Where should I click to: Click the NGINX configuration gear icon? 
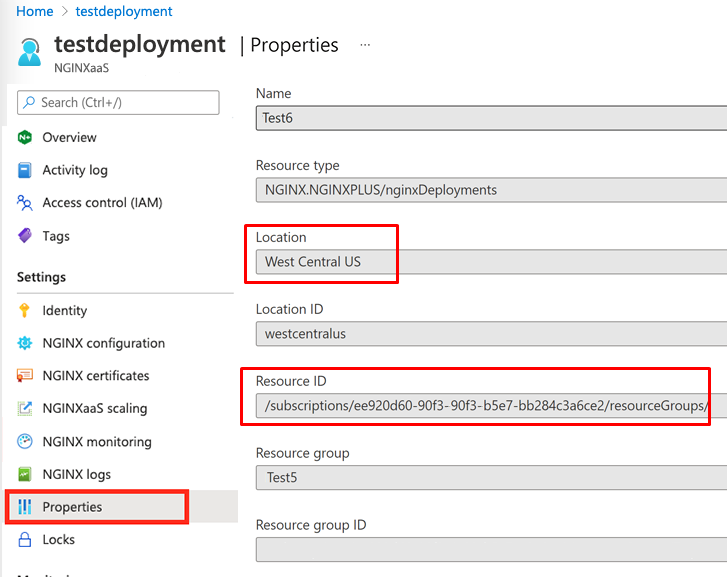point(25,343)
